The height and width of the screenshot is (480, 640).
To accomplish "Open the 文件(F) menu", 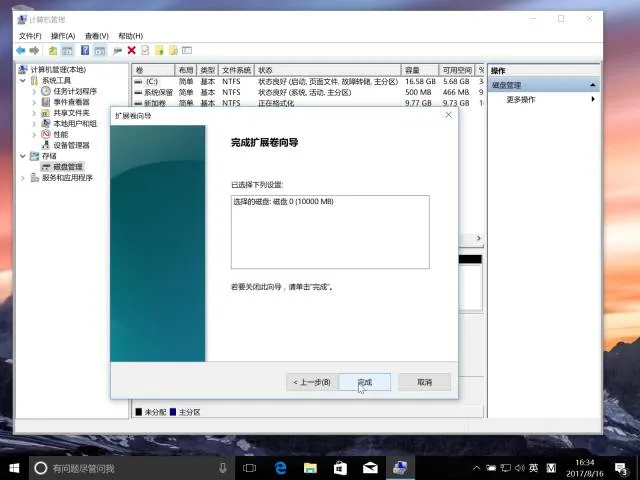I will click(x=30, y=36).
